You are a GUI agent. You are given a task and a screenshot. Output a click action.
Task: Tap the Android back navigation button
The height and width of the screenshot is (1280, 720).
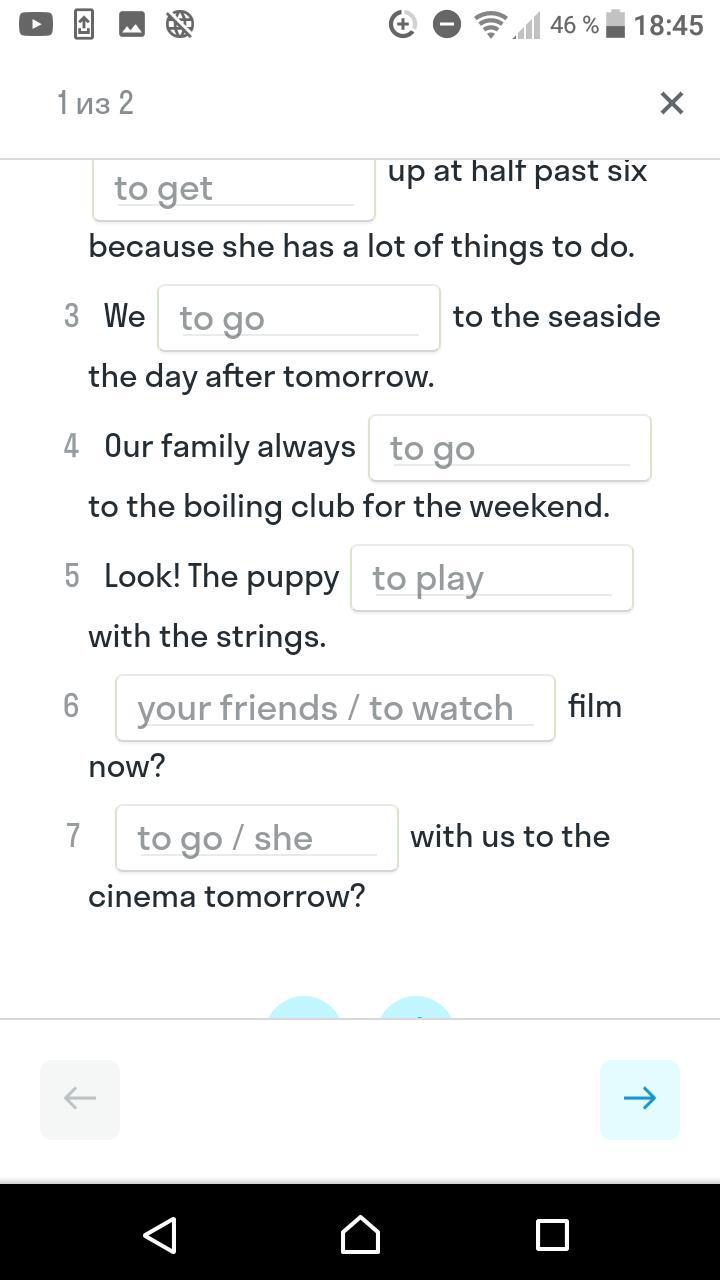[160, 1235]
